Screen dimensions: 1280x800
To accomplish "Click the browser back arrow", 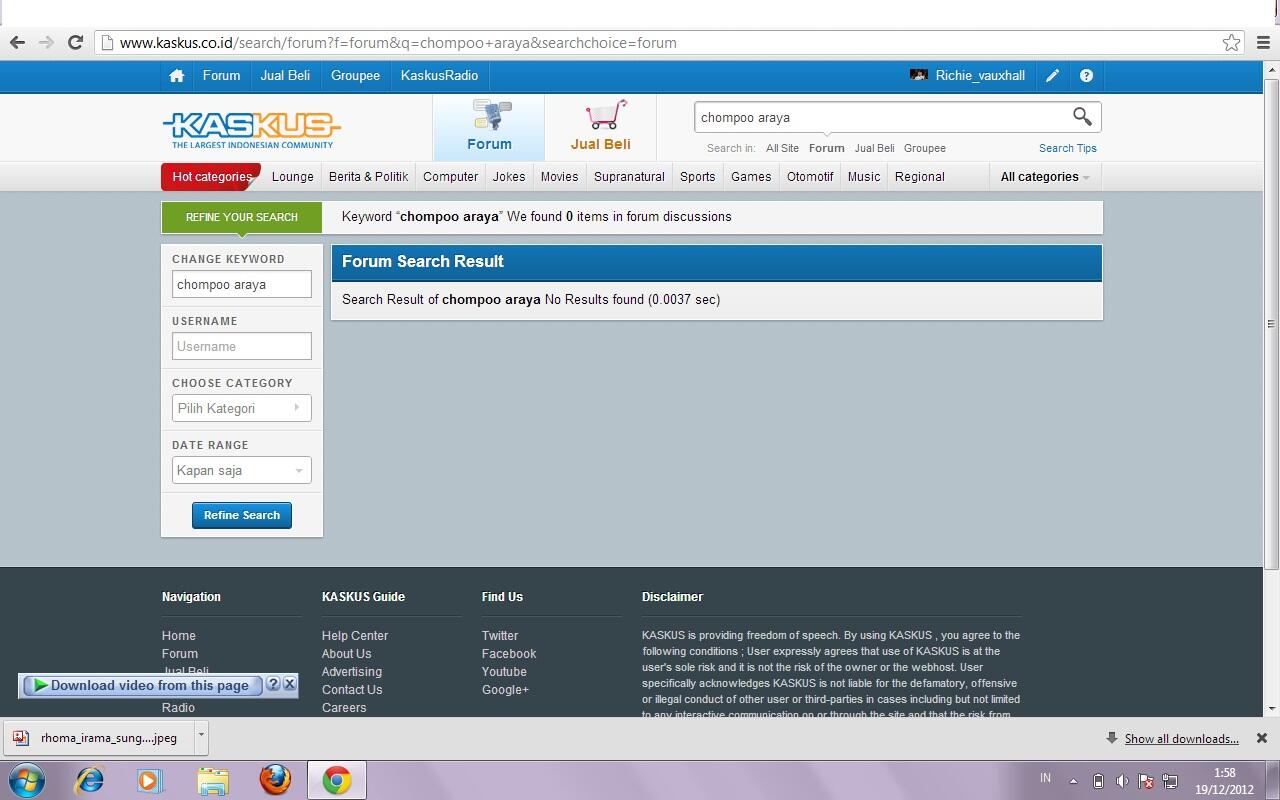I will coord(17,42).
